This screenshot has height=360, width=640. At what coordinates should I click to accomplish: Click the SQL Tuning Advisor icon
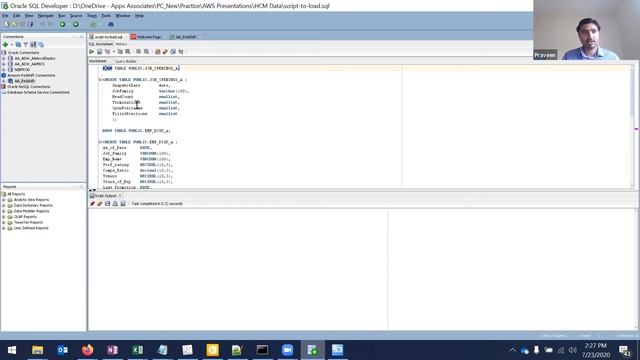click(x=128, y=52)
